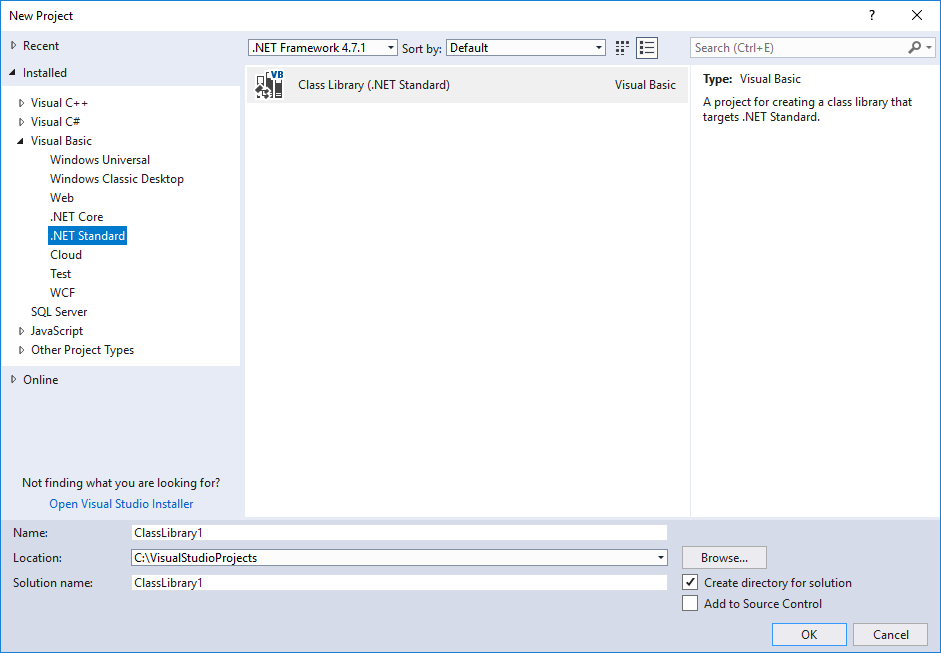Click the search magnifier icon
Image resolution: width=941 pixels, height=653 pixels.
tap(914, 47)
